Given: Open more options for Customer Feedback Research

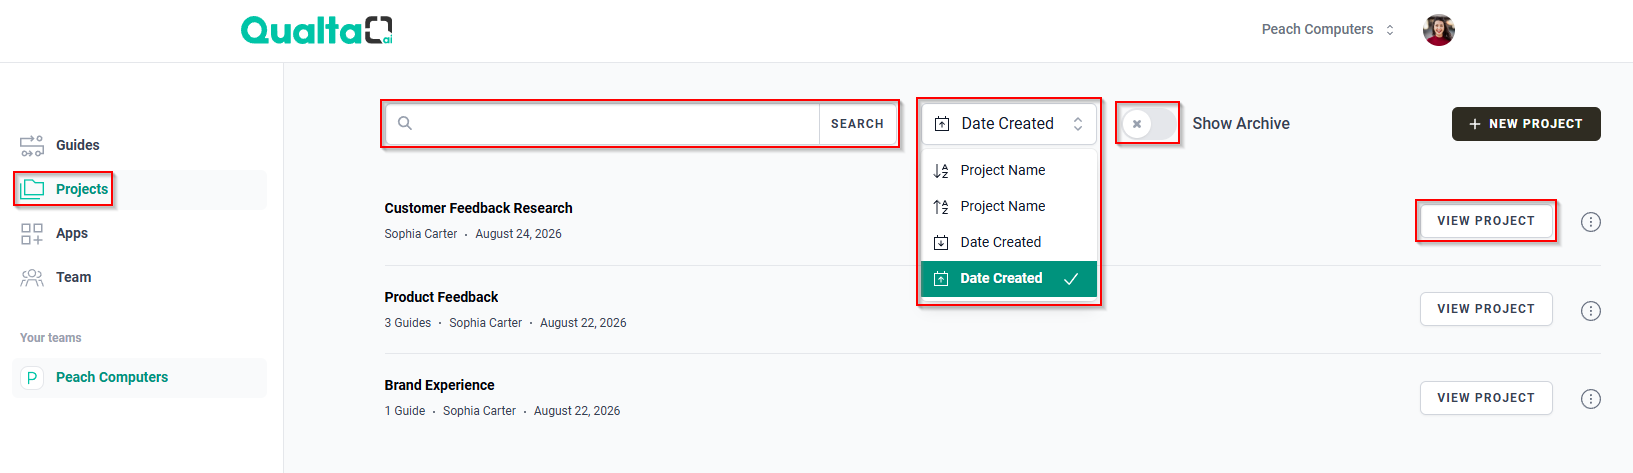Looking at the screenshot, I should pos(1591,222).
